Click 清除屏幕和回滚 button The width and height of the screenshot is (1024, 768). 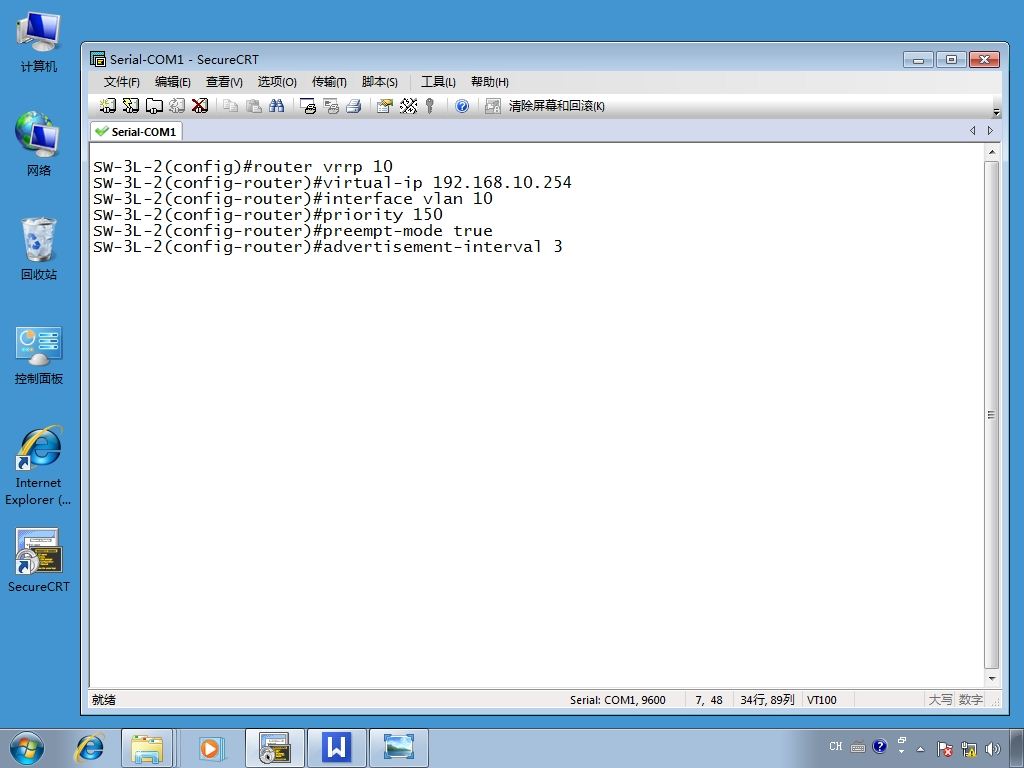click(x=556, y=106)
